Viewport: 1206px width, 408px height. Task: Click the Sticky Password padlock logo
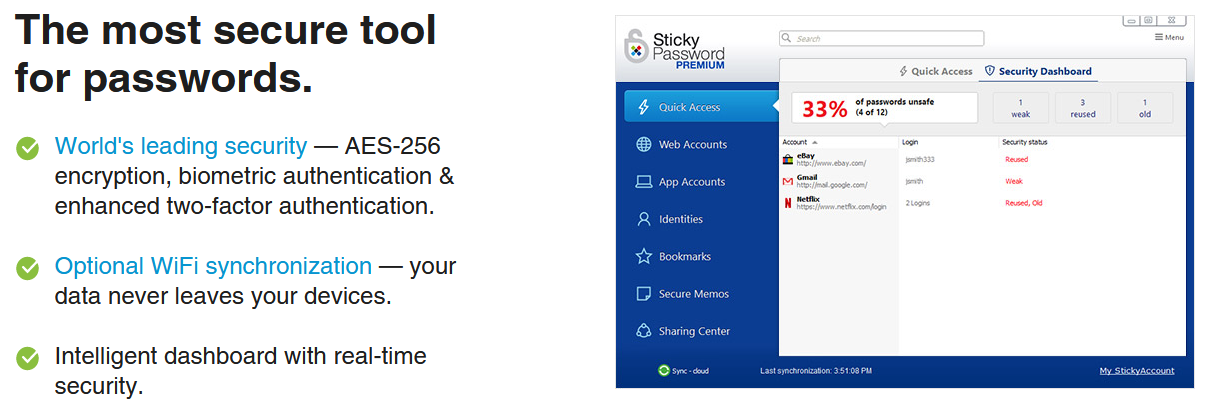click(x=636, y=48)
